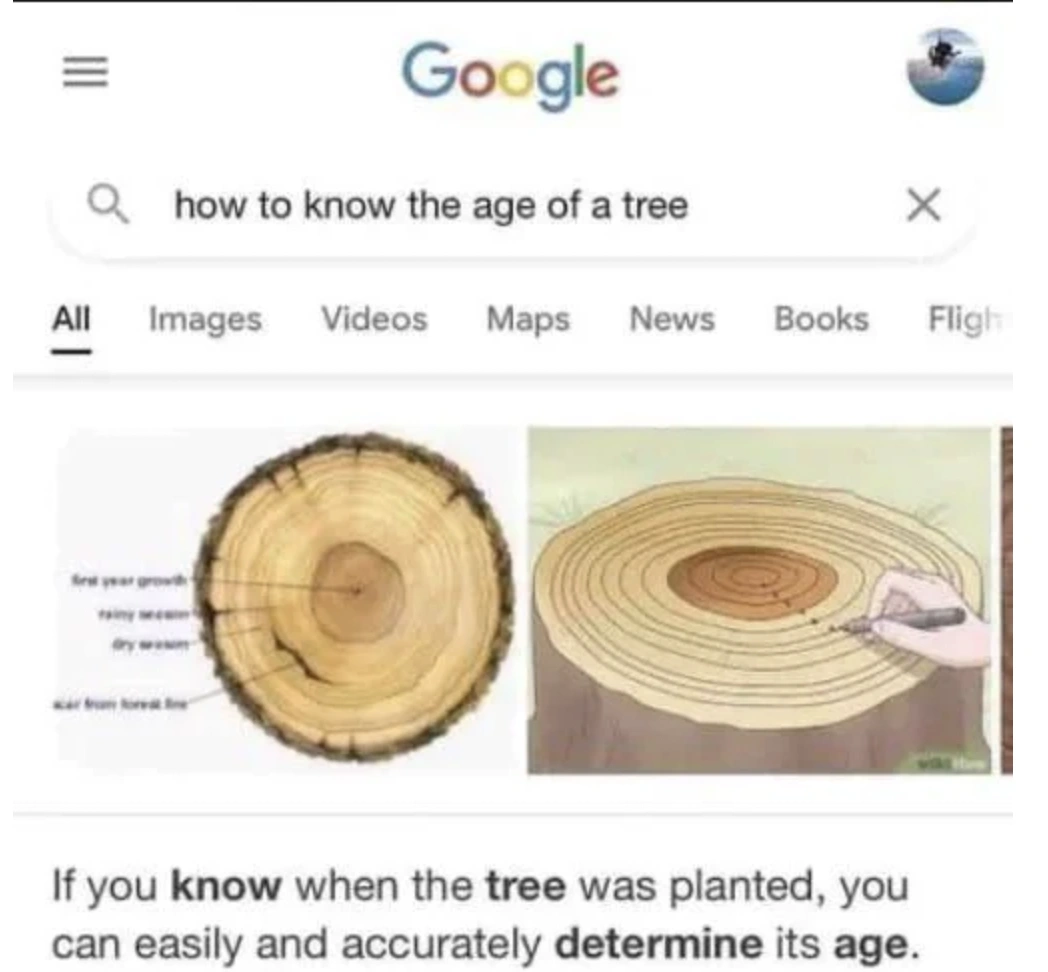Click the Google logo
The width and height of the screenshot is (1048, 972).
pyautogui.click(x=511, y=75)
